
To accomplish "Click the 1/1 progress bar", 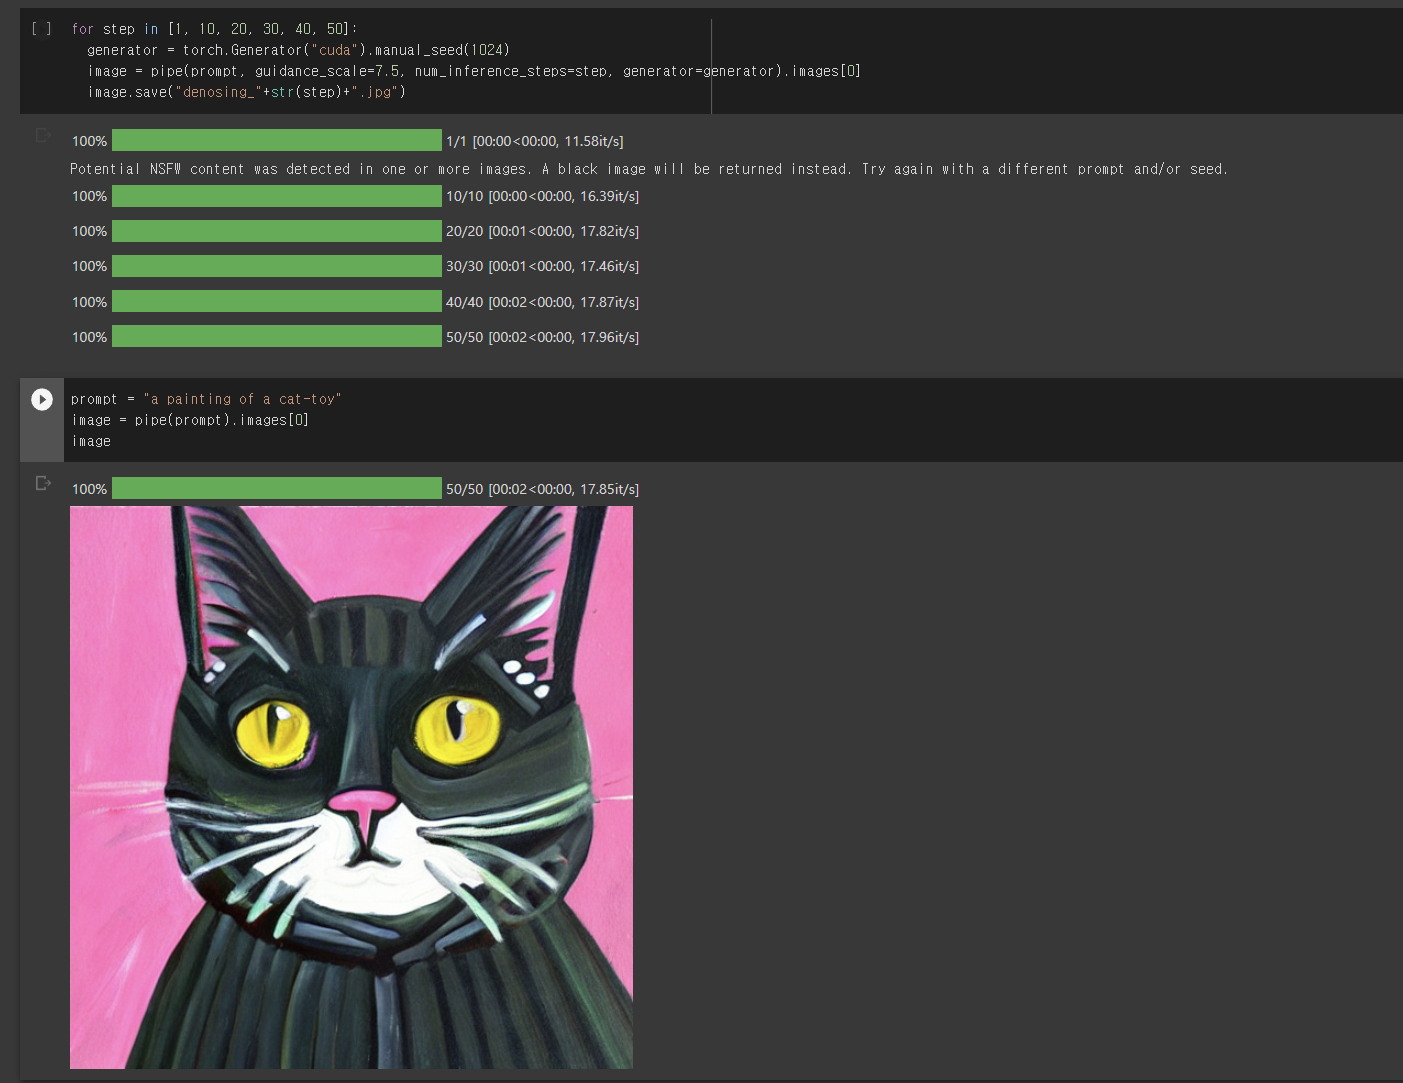I will pyautogui.click(x=277, y=140).
